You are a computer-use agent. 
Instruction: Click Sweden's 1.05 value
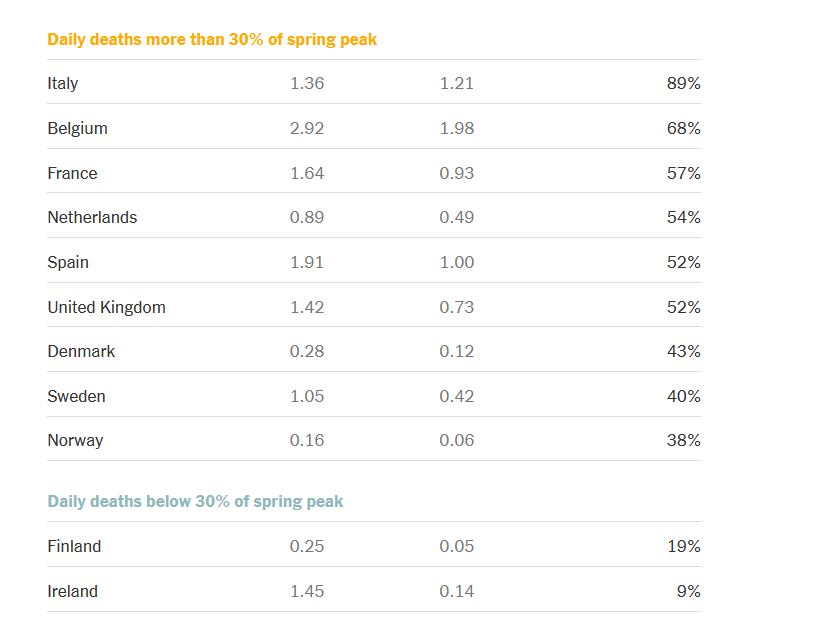307,396
